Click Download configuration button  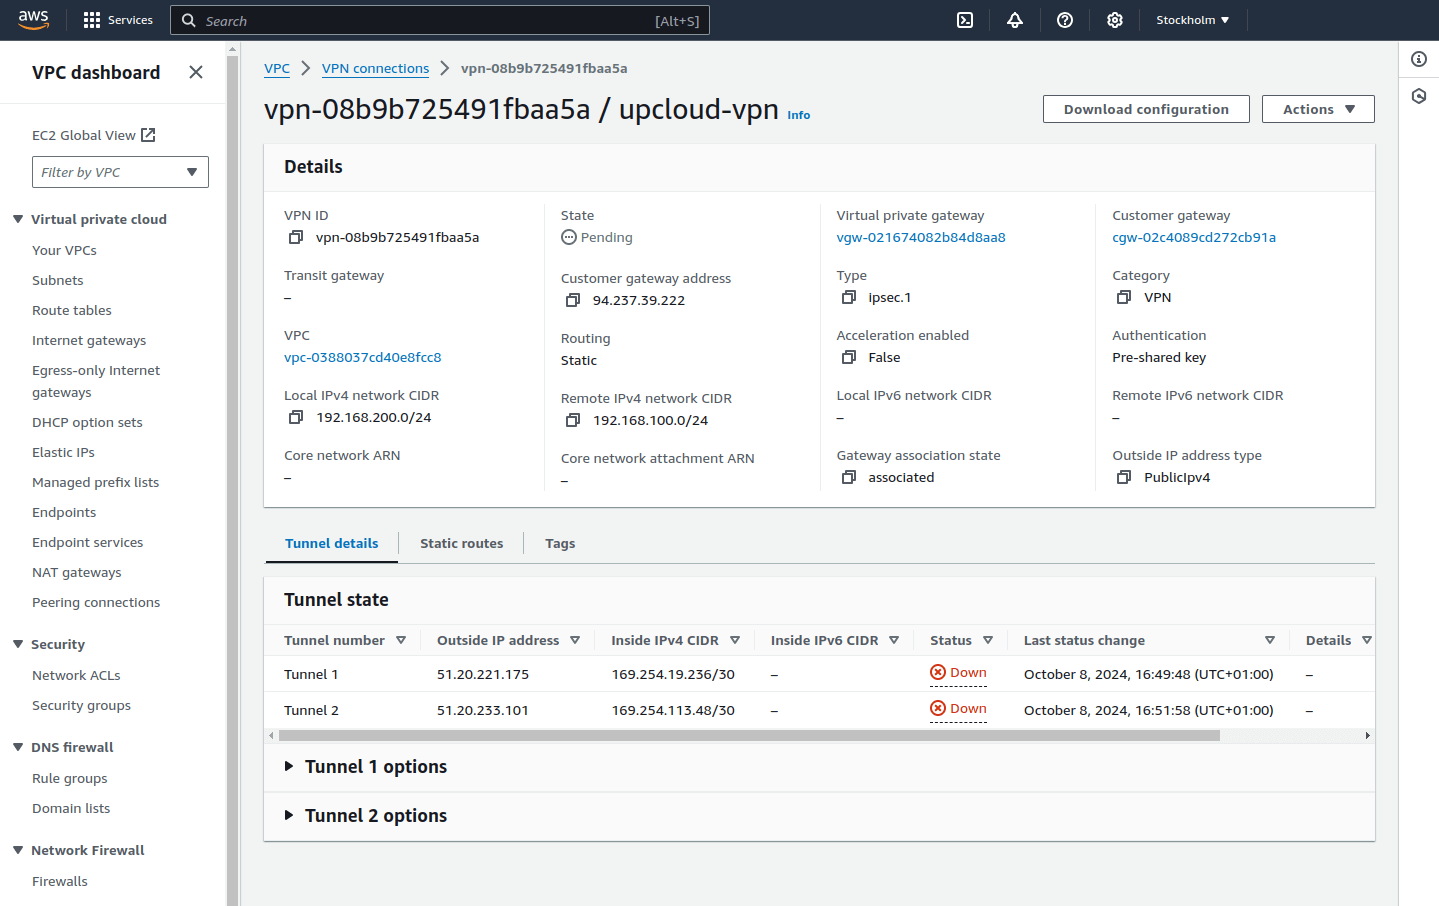1146,109
